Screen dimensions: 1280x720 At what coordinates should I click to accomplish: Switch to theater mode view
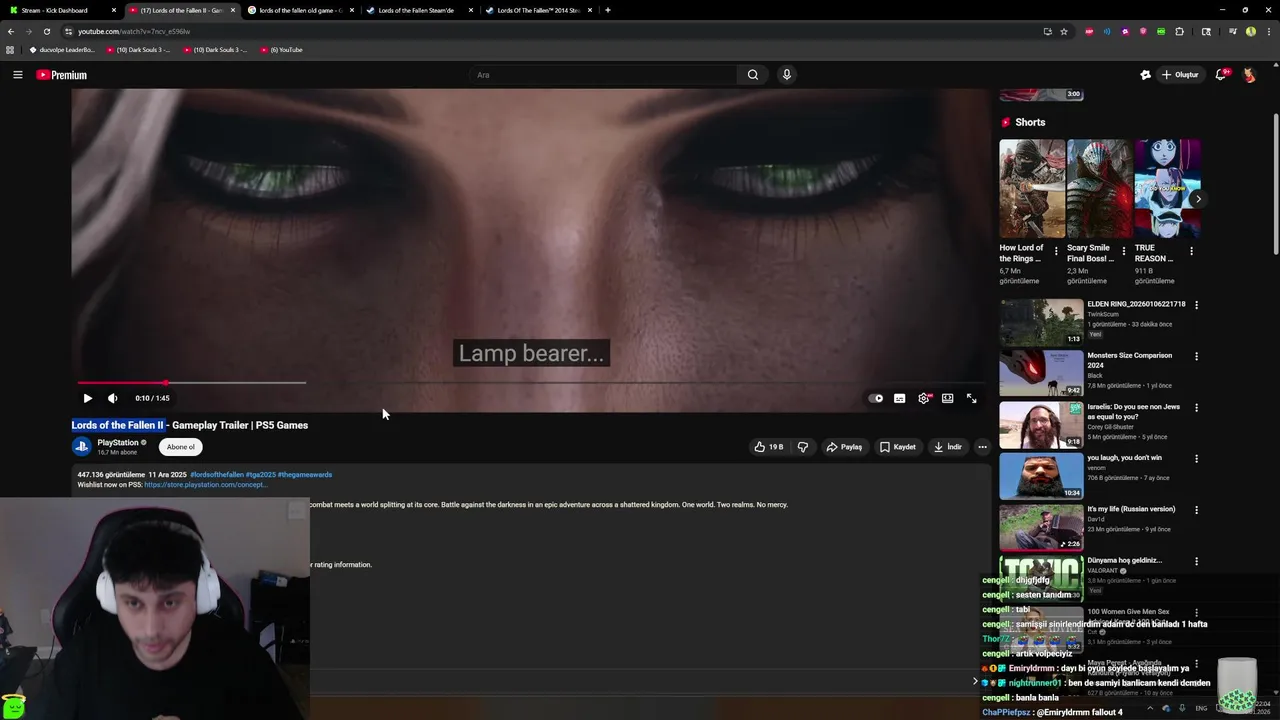click(948, 398)
